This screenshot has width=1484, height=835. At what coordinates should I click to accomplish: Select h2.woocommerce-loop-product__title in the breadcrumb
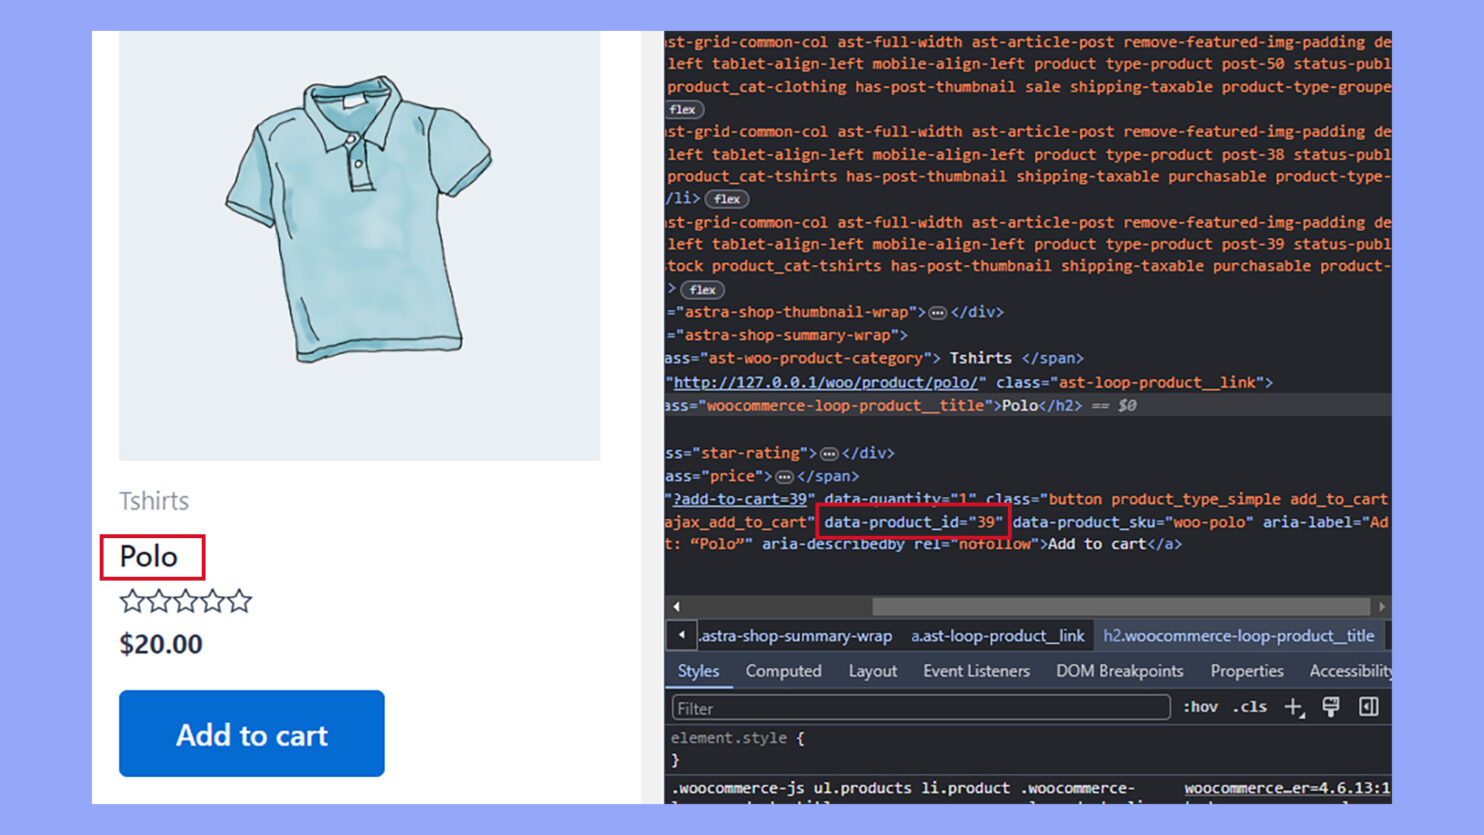1240,635
